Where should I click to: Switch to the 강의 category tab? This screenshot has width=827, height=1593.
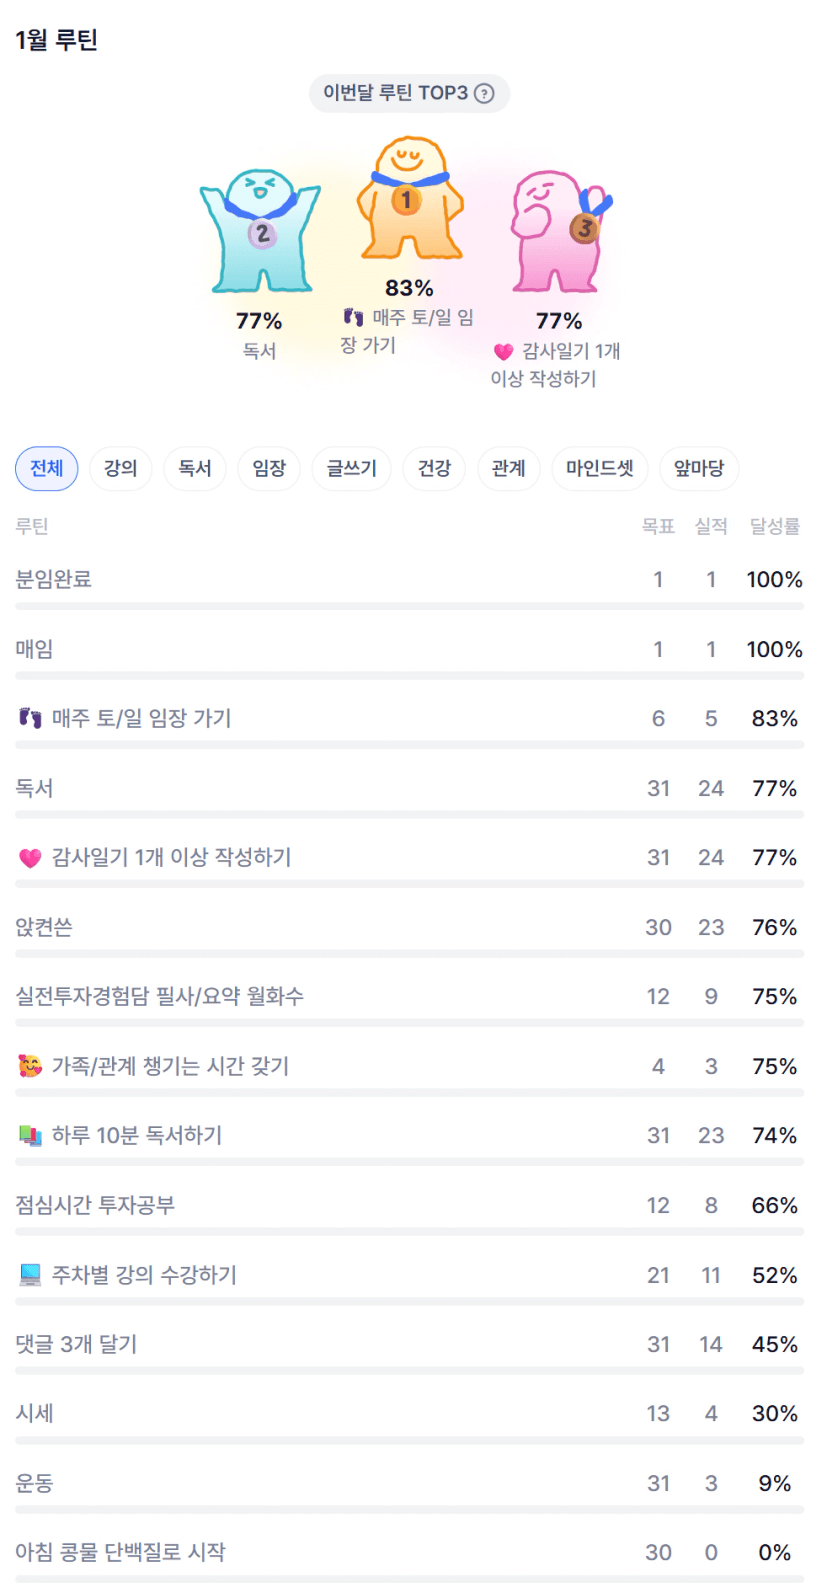(x=120, y=468)
